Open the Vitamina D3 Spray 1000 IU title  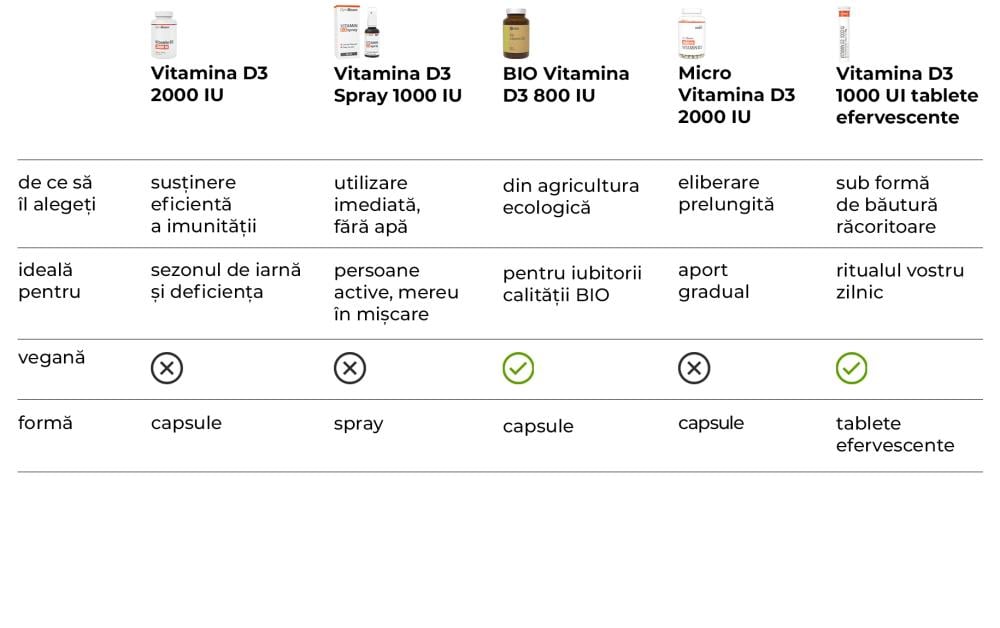(397, 84)
